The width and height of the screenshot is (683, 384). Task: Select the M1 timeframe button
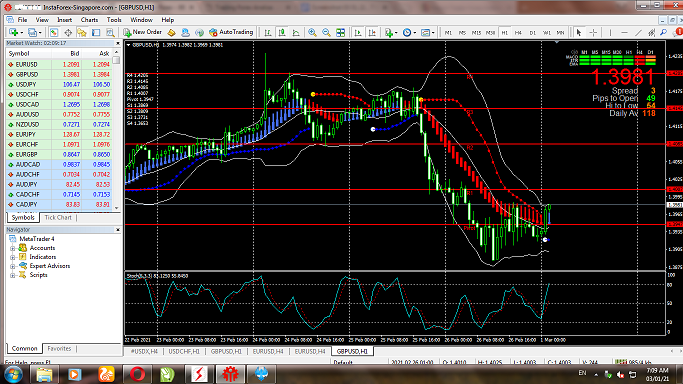448,33
